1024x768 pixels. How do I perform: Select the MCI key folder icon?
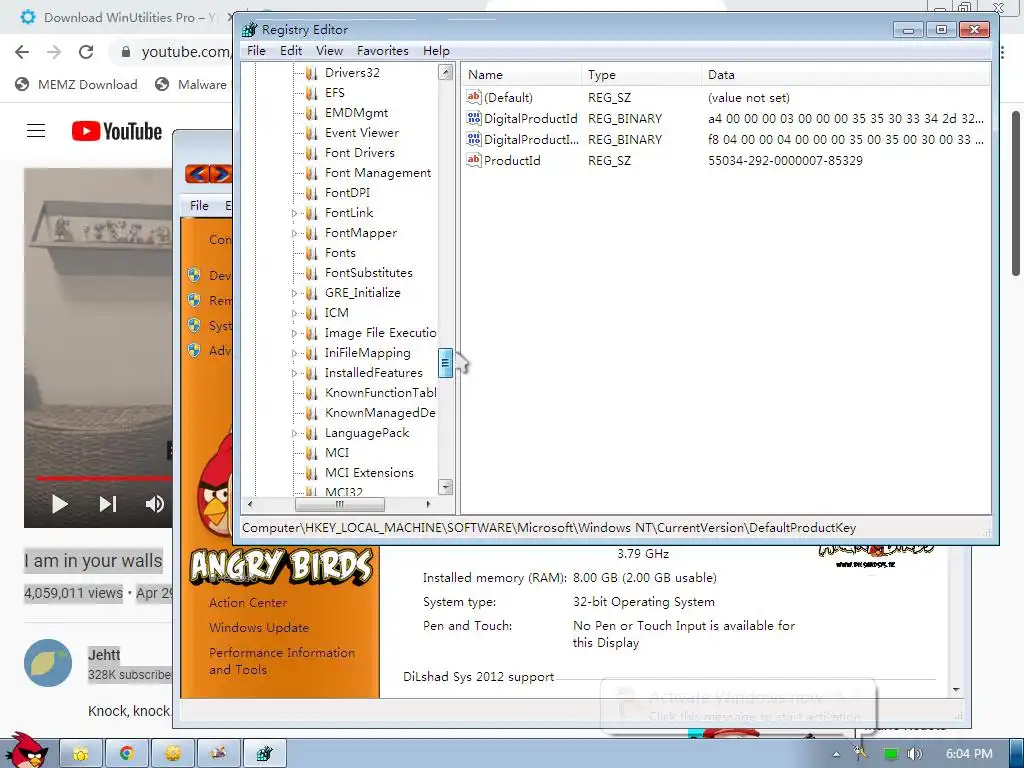click(x=312, y=453)
